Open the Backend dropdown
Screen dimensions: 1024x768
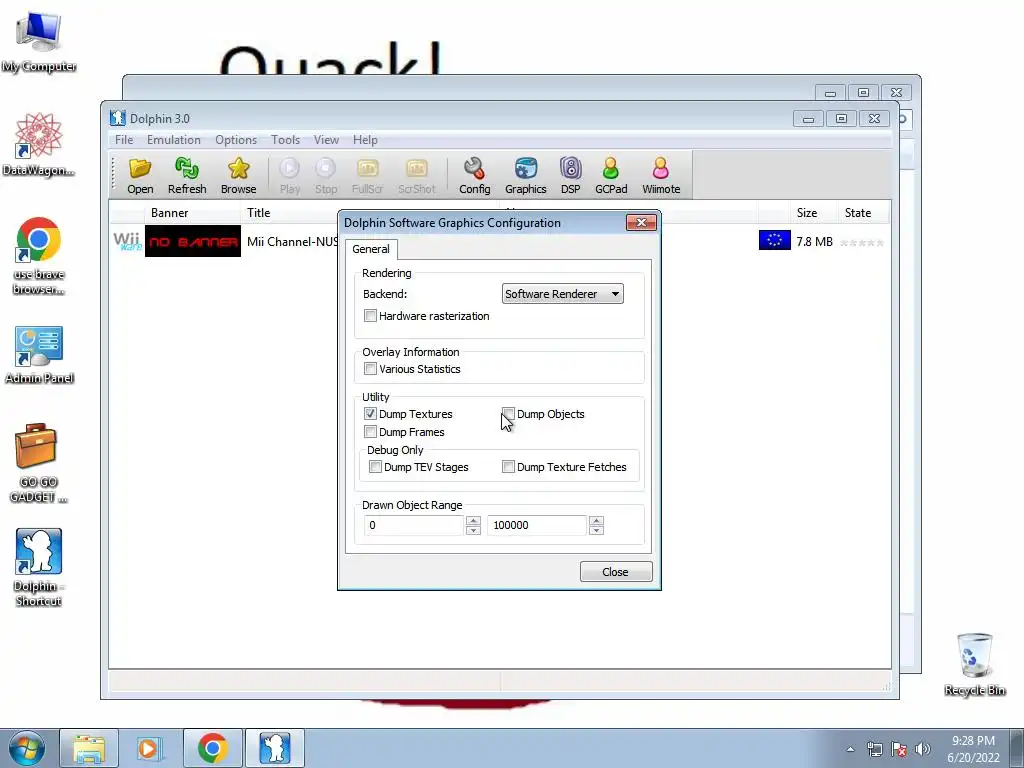click(x=562, y=294)
